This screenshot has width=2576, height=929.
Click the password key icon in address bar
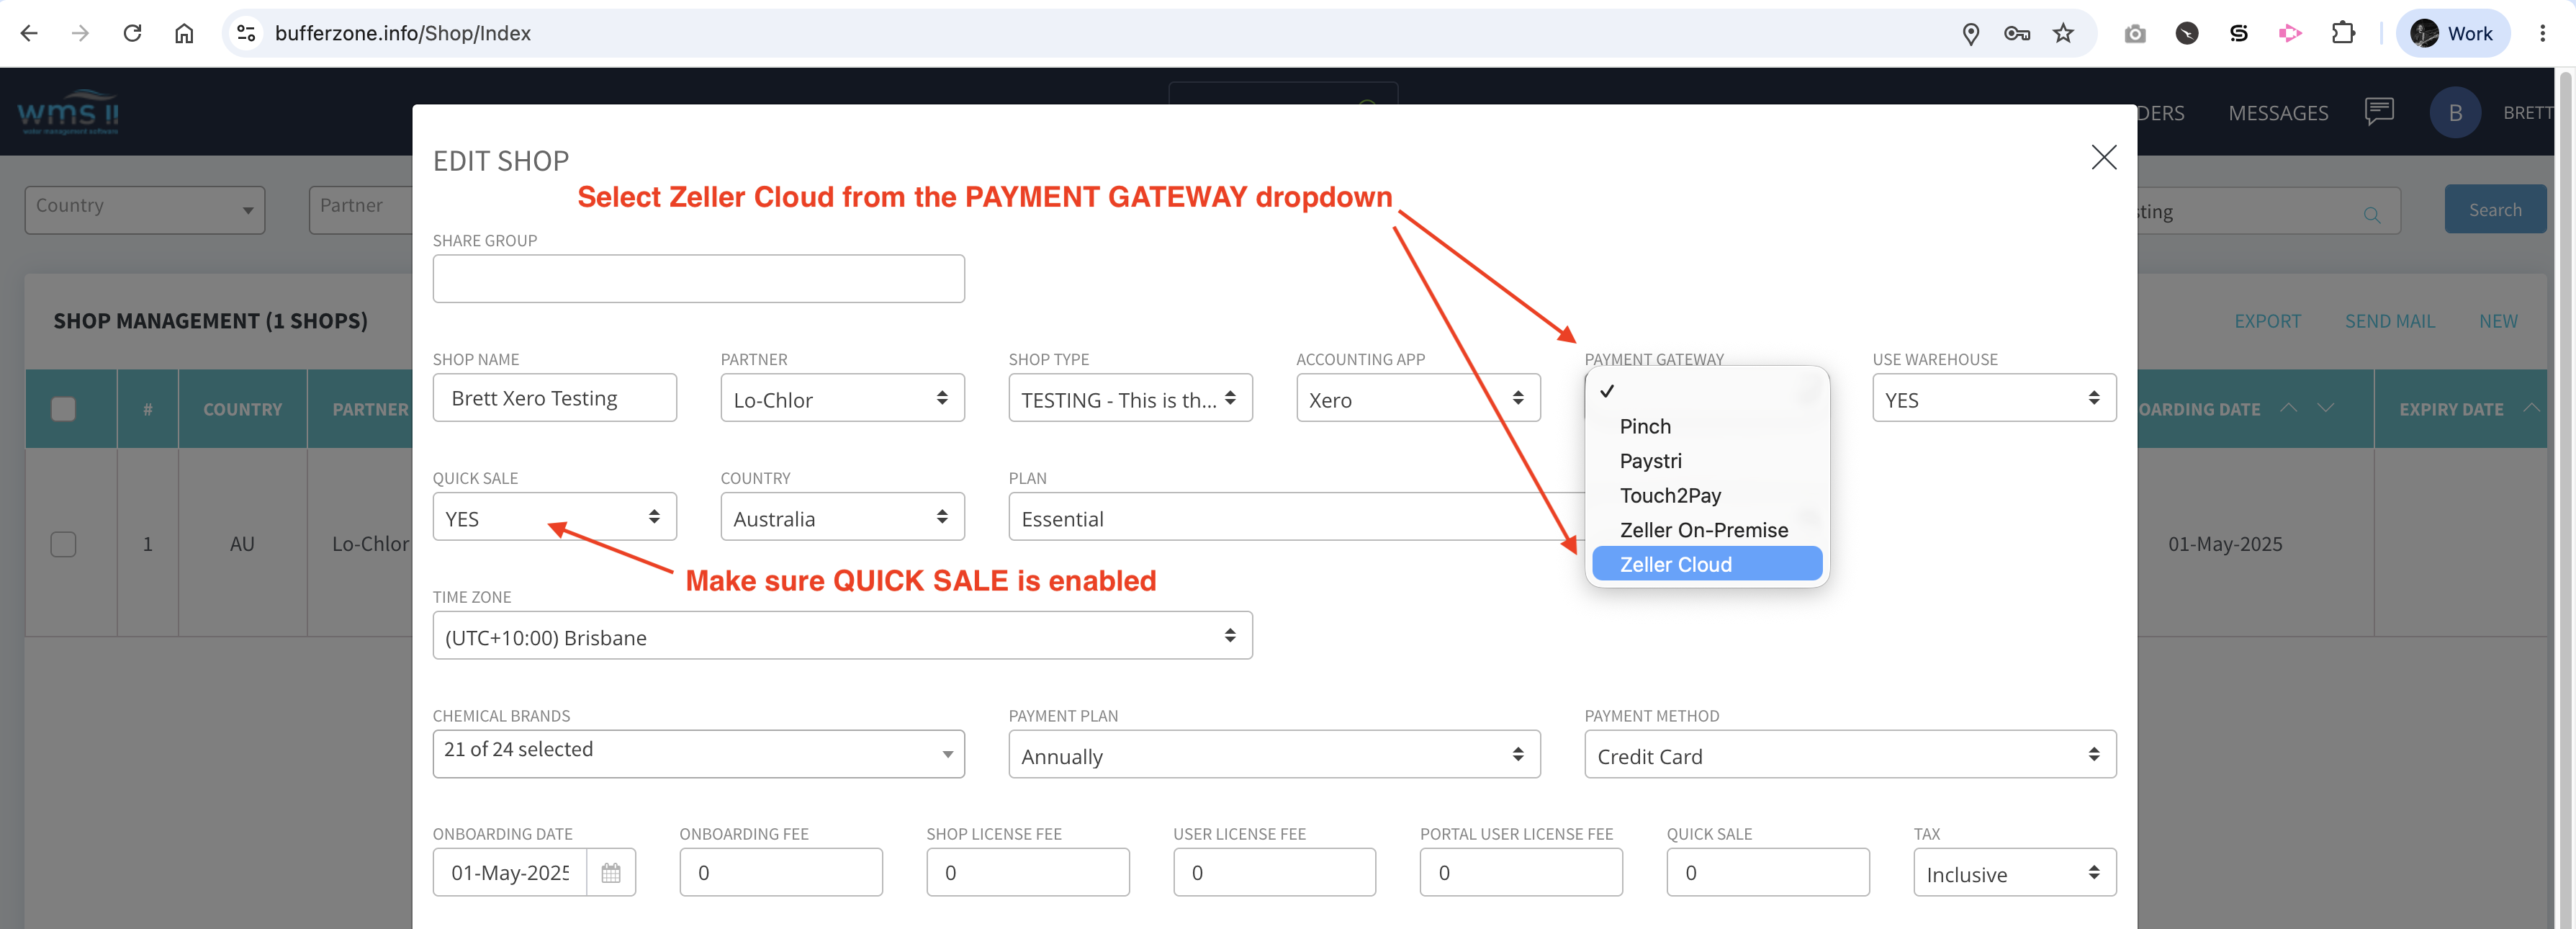tap(2017, 33)
